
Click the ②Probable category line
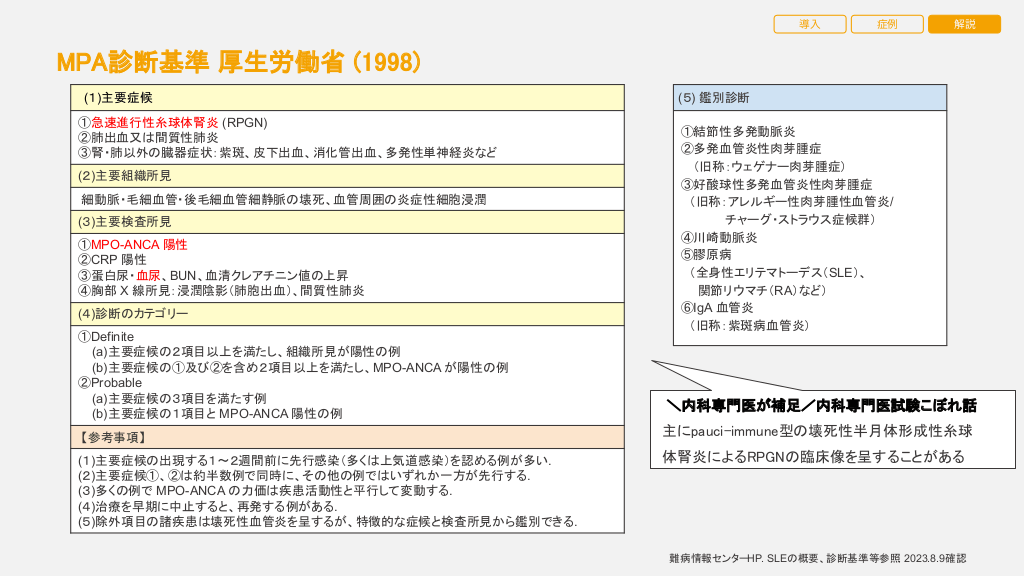point(110,382)
